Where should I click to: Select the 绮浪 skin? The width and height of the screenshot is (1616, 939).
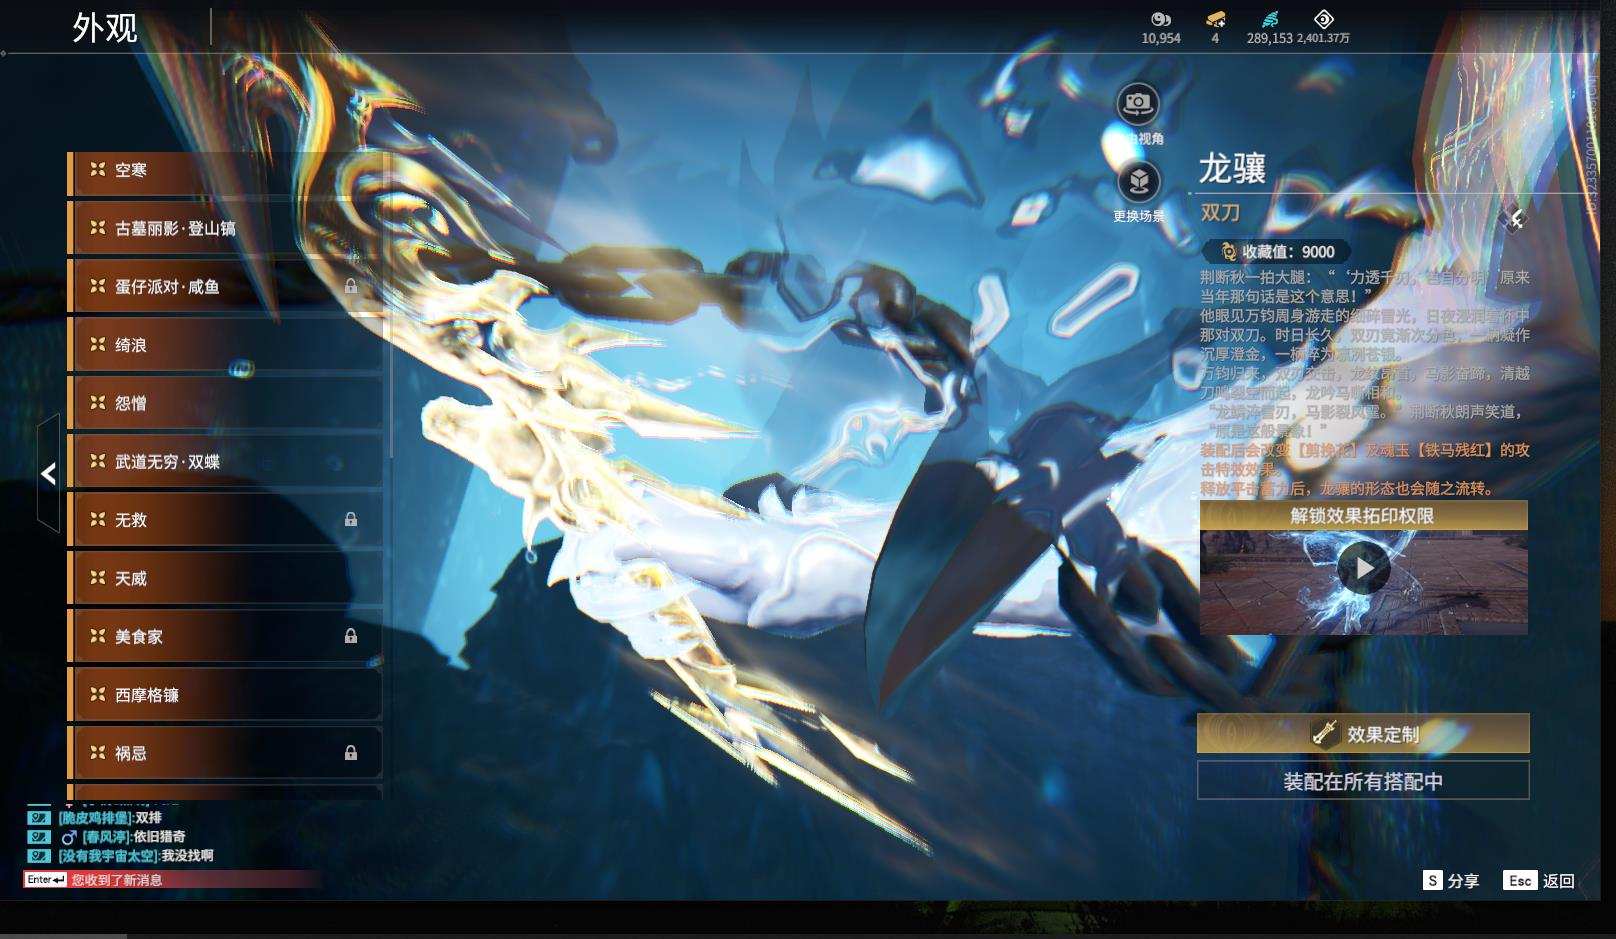(x=225, y=345)
